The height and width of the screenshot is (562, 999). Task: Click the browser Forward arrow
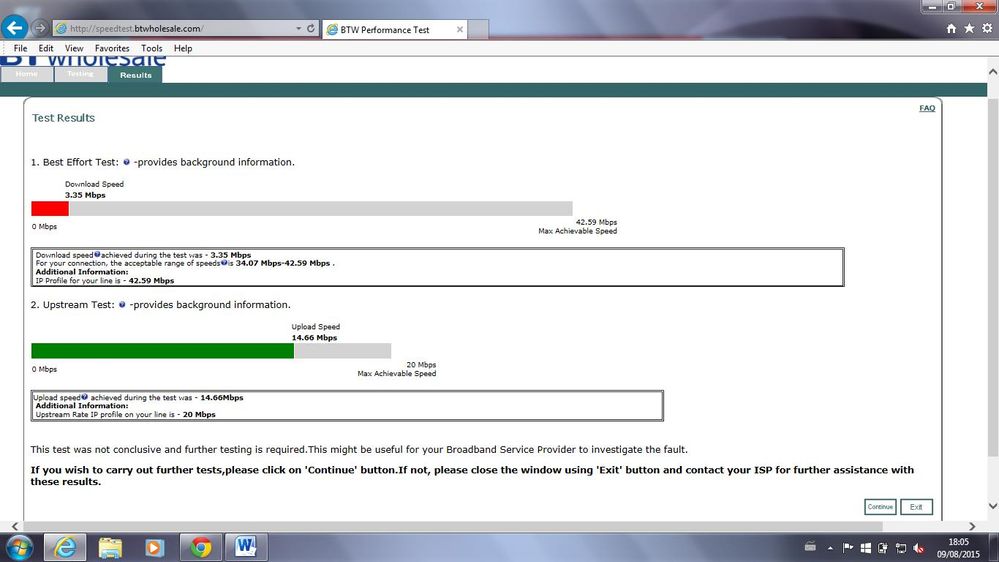40,28
